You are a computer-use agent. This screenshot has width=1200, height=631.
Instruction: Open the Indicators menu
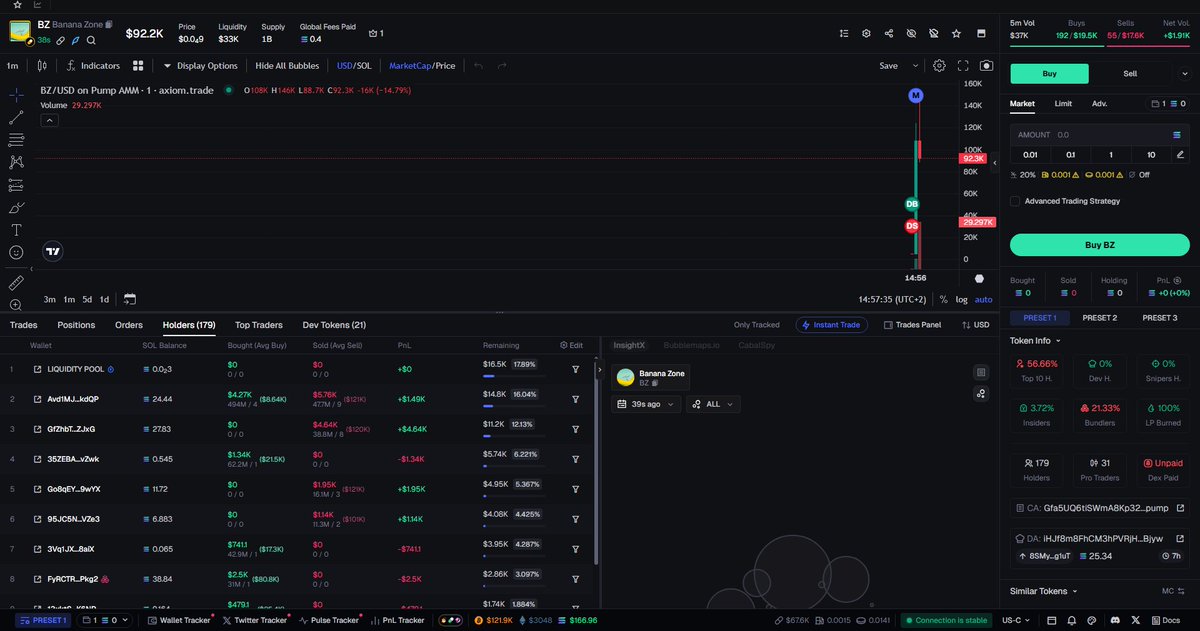tap(92, 66)
